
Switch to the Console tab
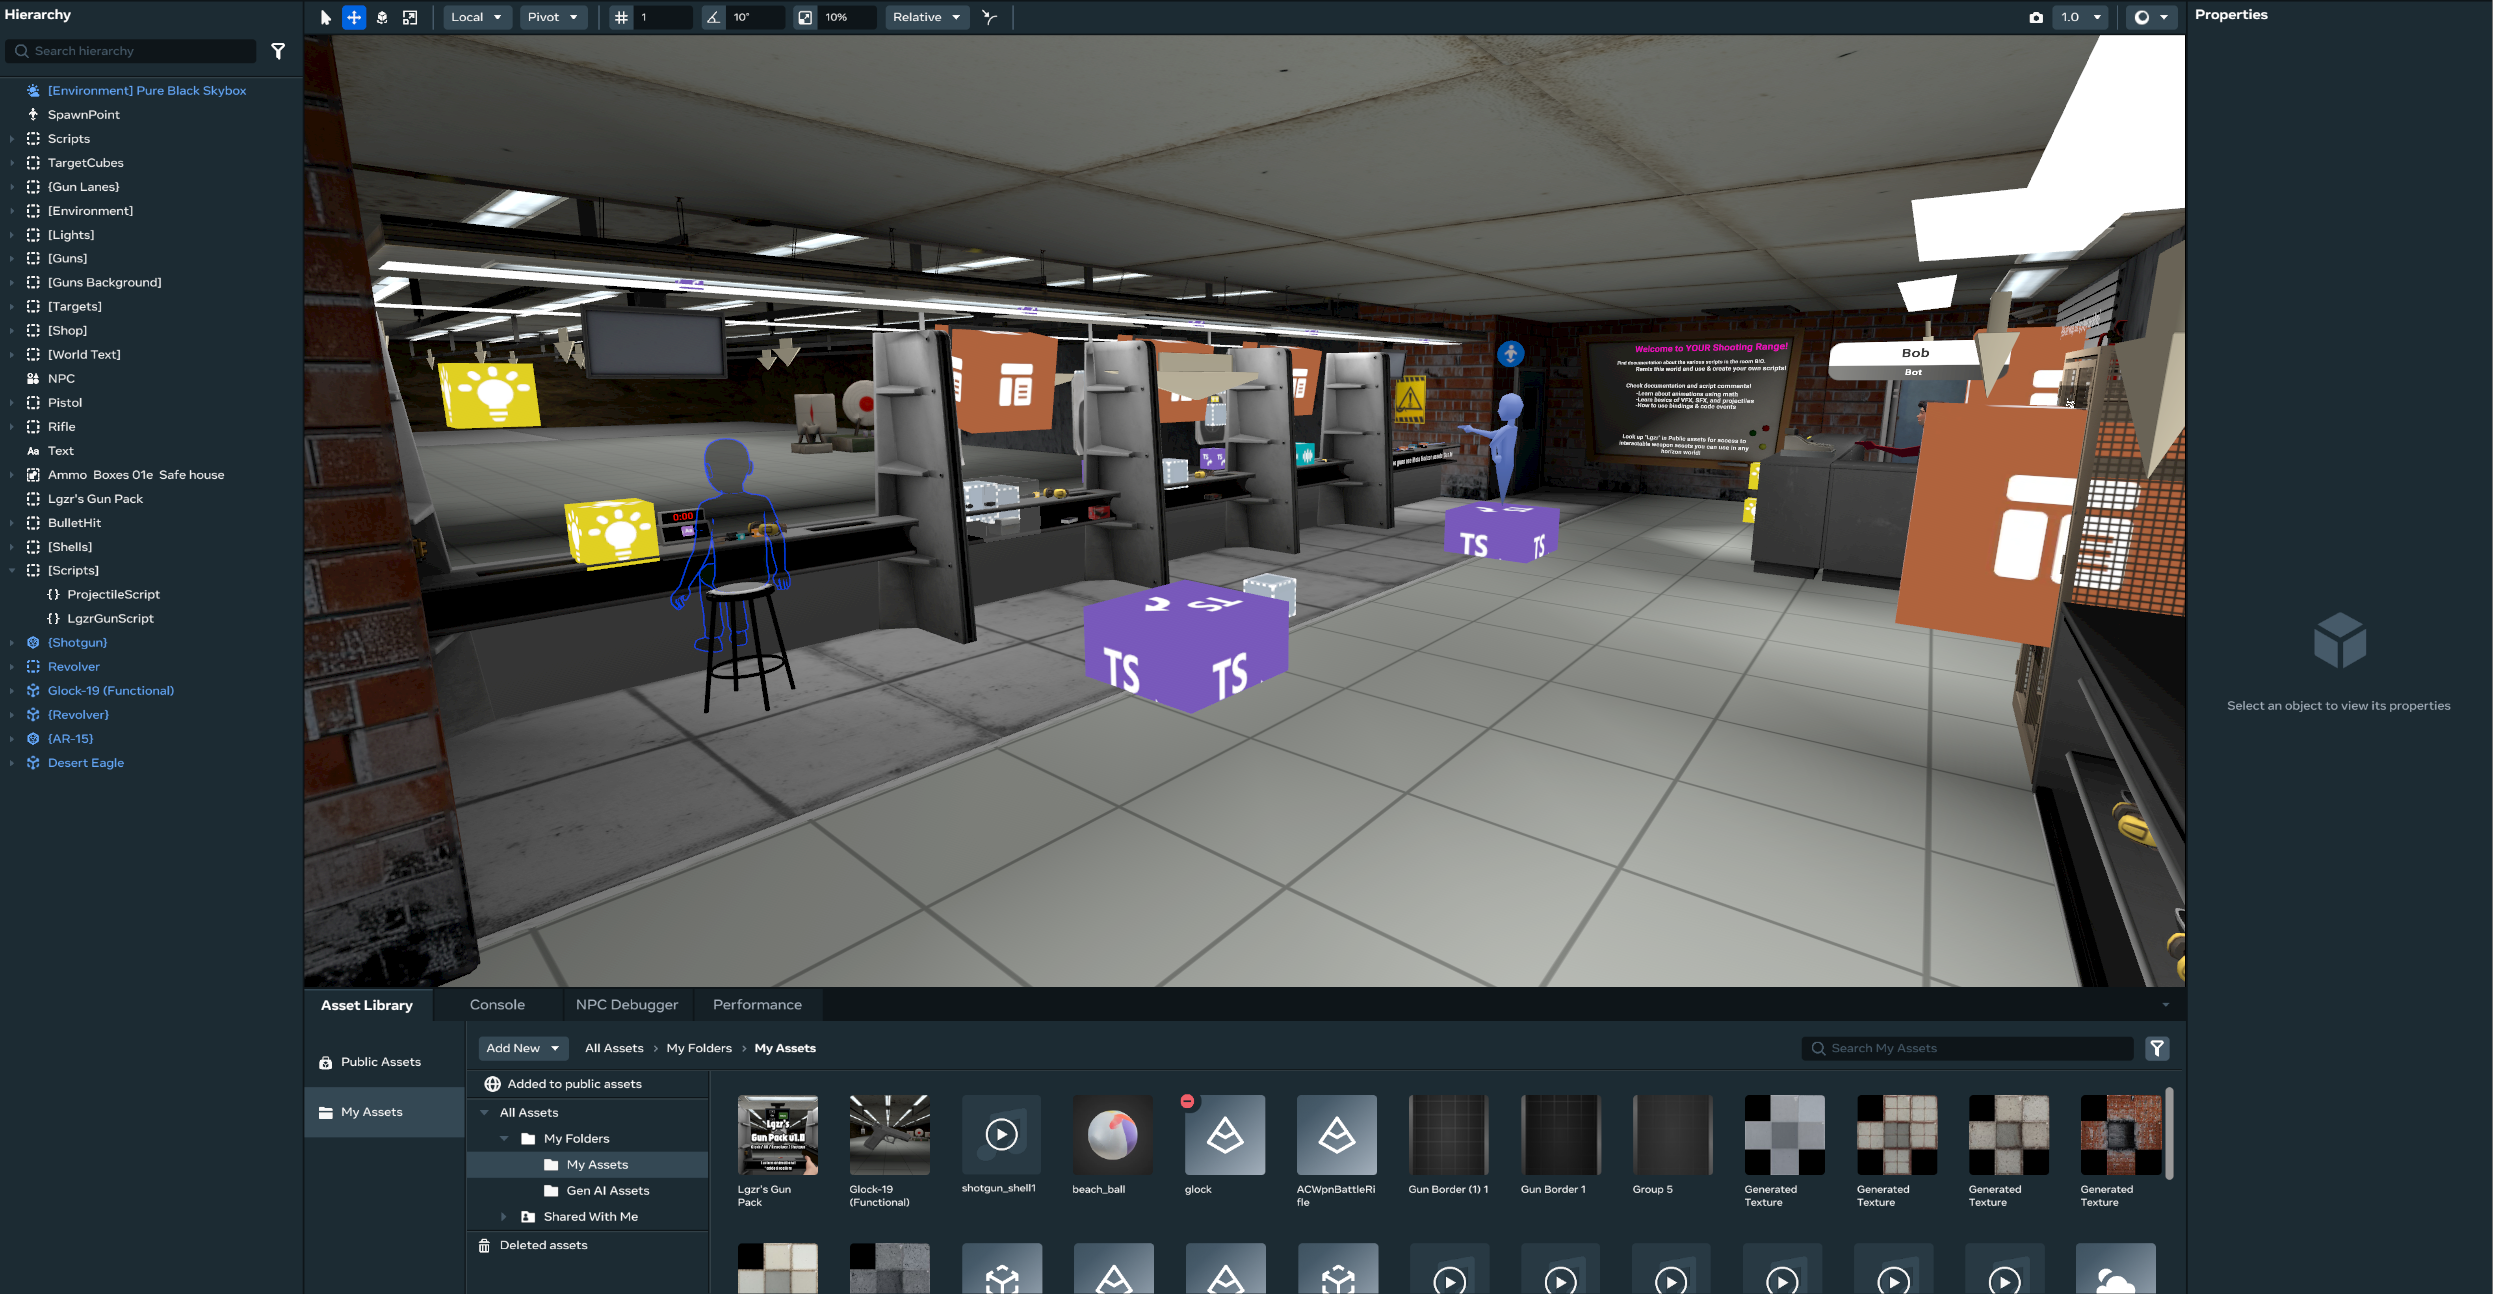(x=497, y=1004)
